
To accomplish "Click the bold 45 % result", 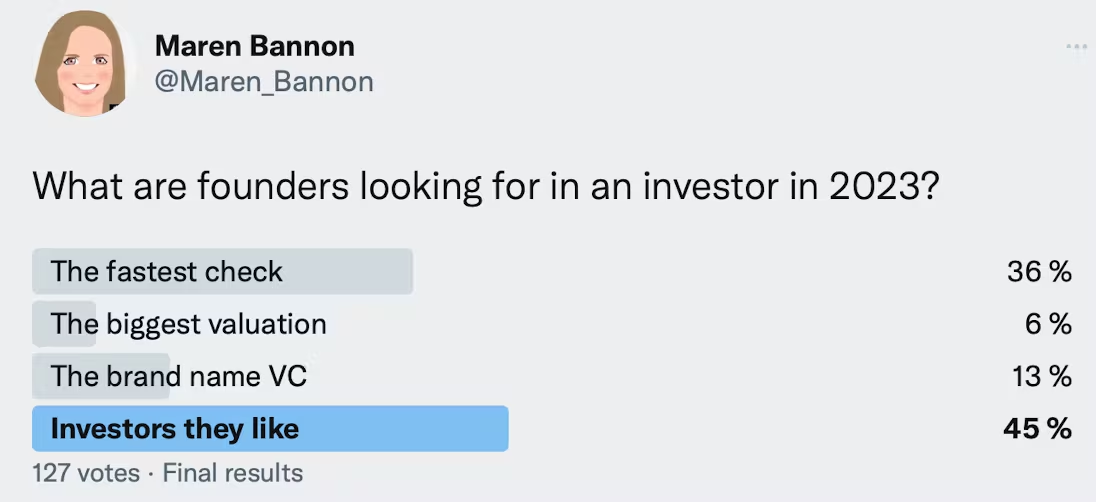I will 1038,429.
